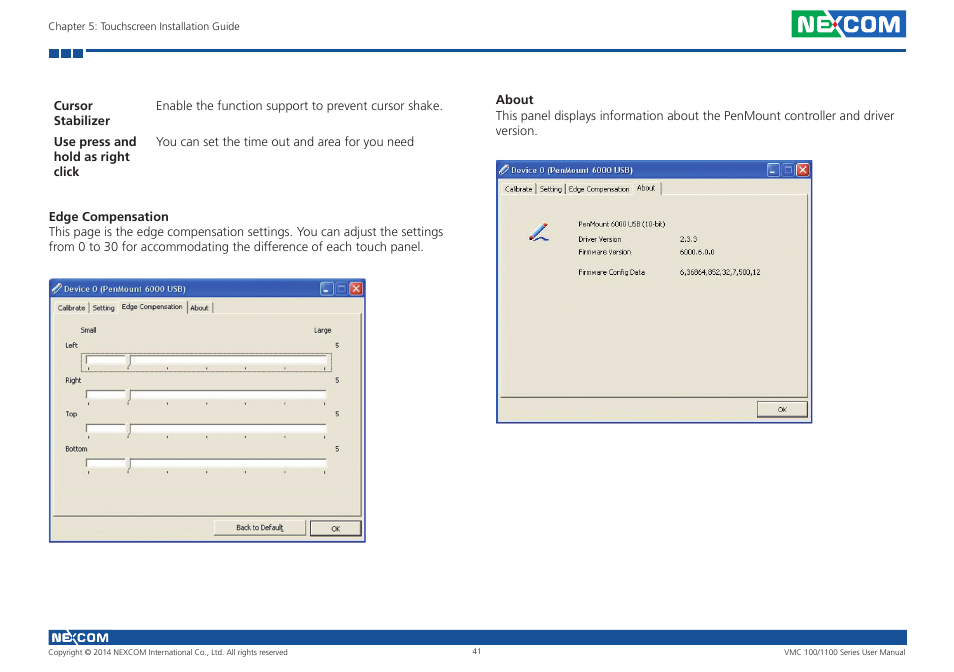
Task: Select the About tab in the Edge Compensation window
Action: 200,308
